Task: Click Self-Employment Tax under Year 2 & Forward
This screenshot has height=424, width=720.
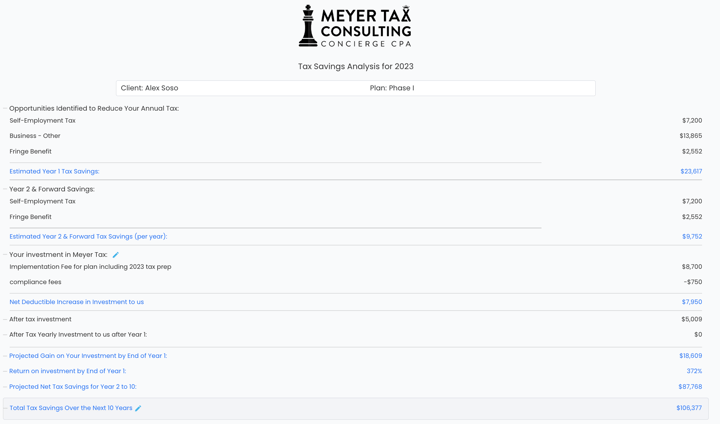Action: click(42, 201)
